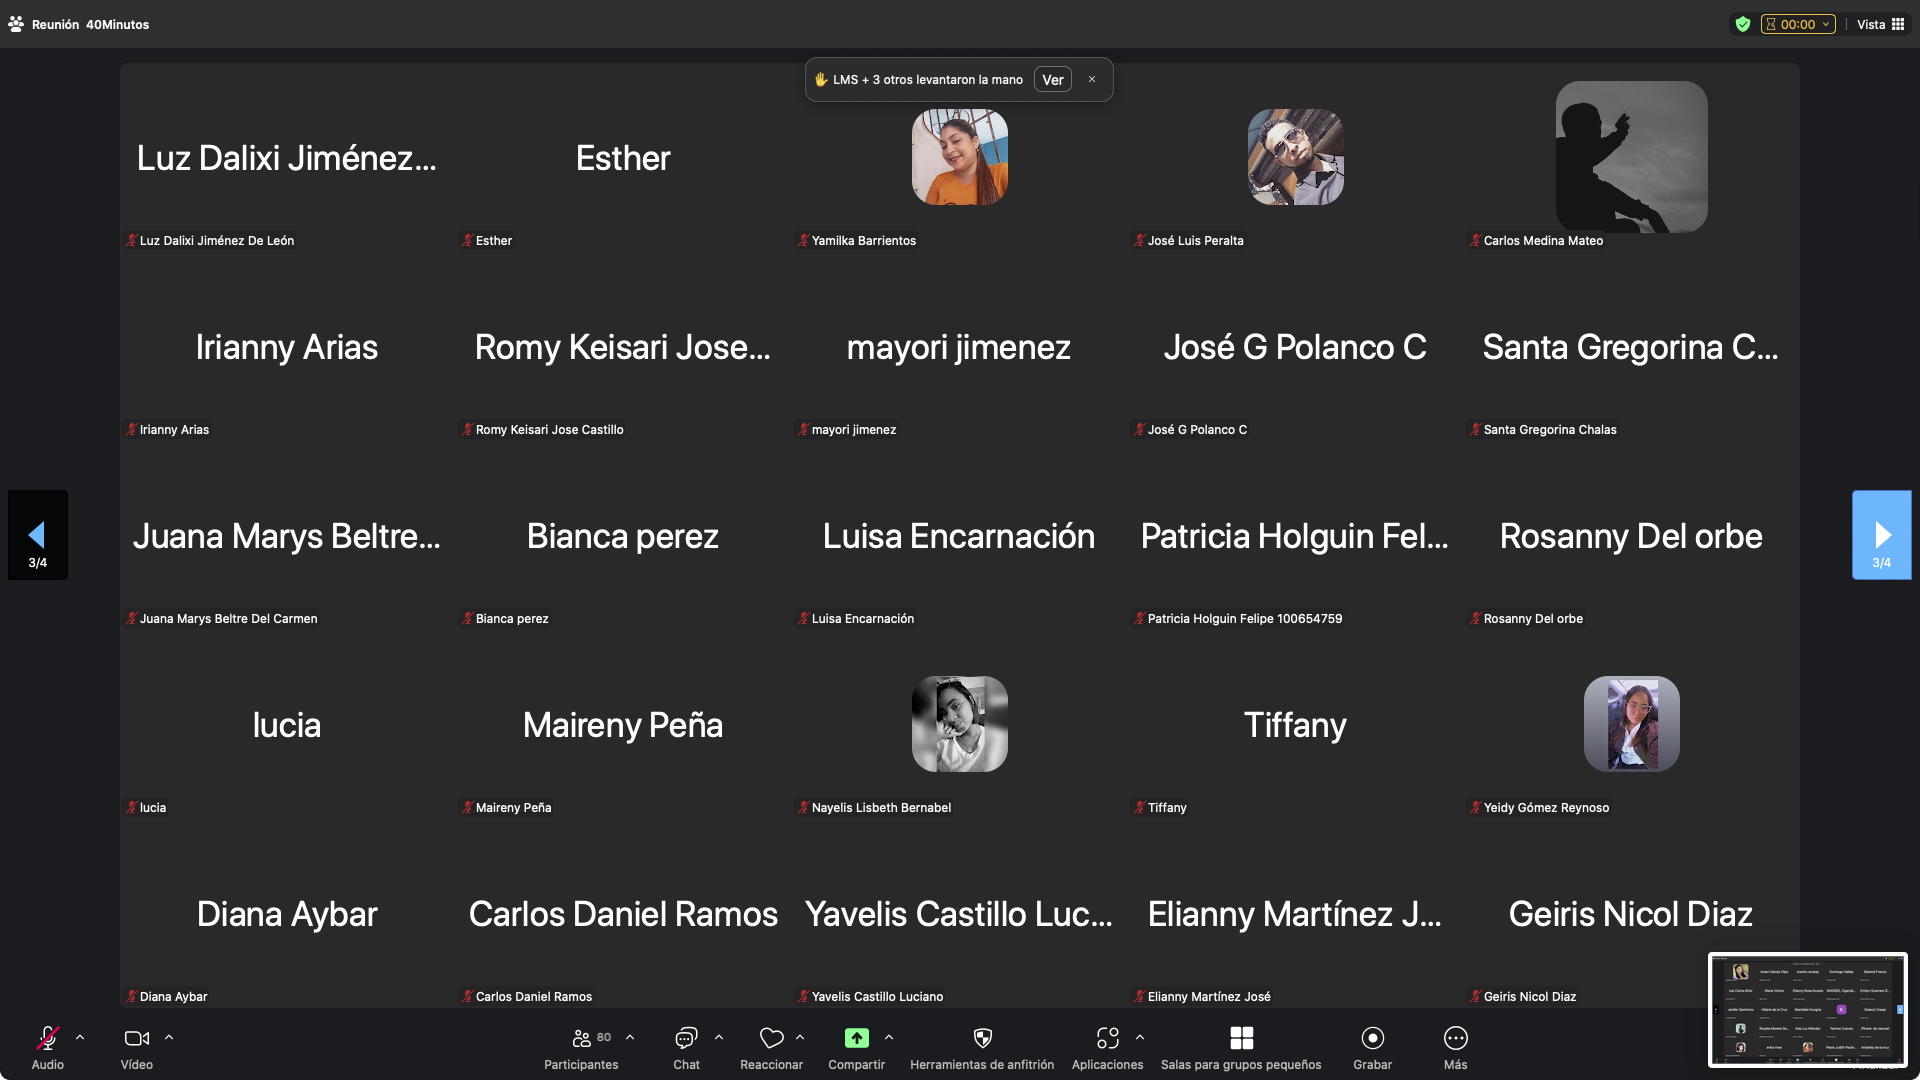Unmute using the Audio microphone icon
1920x1080 pixels.
47,1038
